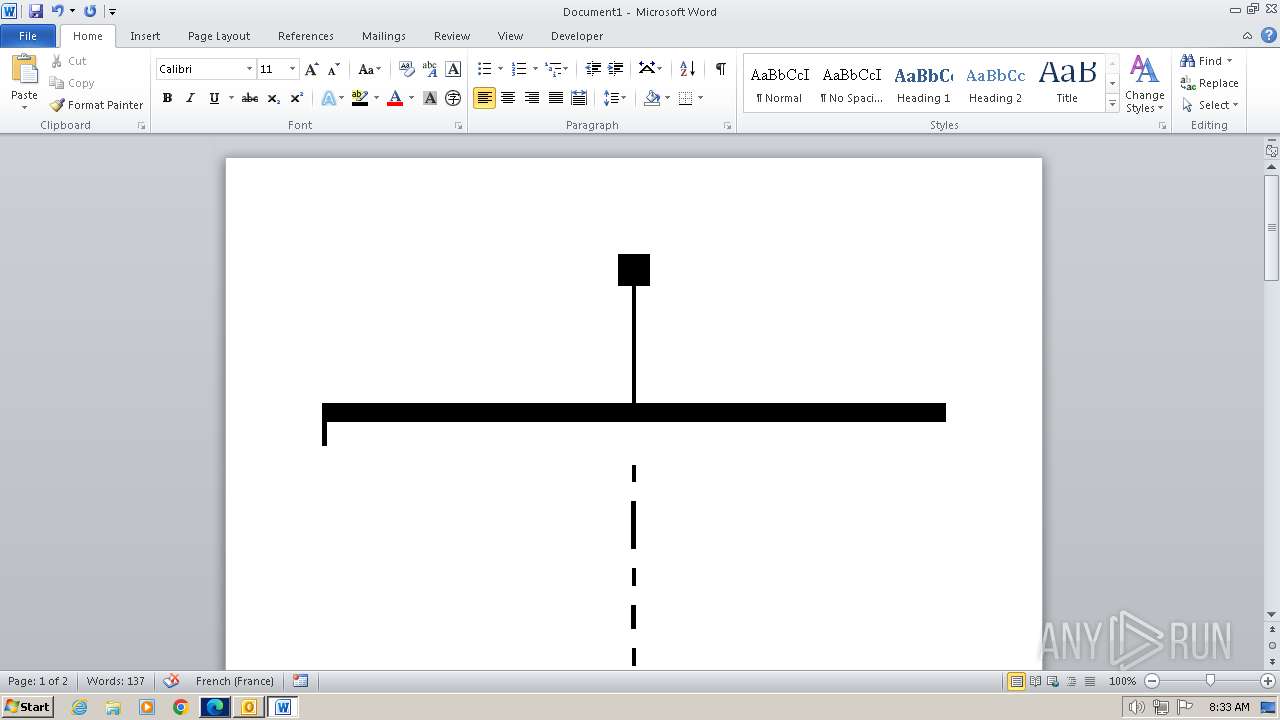The image size is (1280, 720).
Task: Click the Zoom In plus button
Action: point(1268,681)
